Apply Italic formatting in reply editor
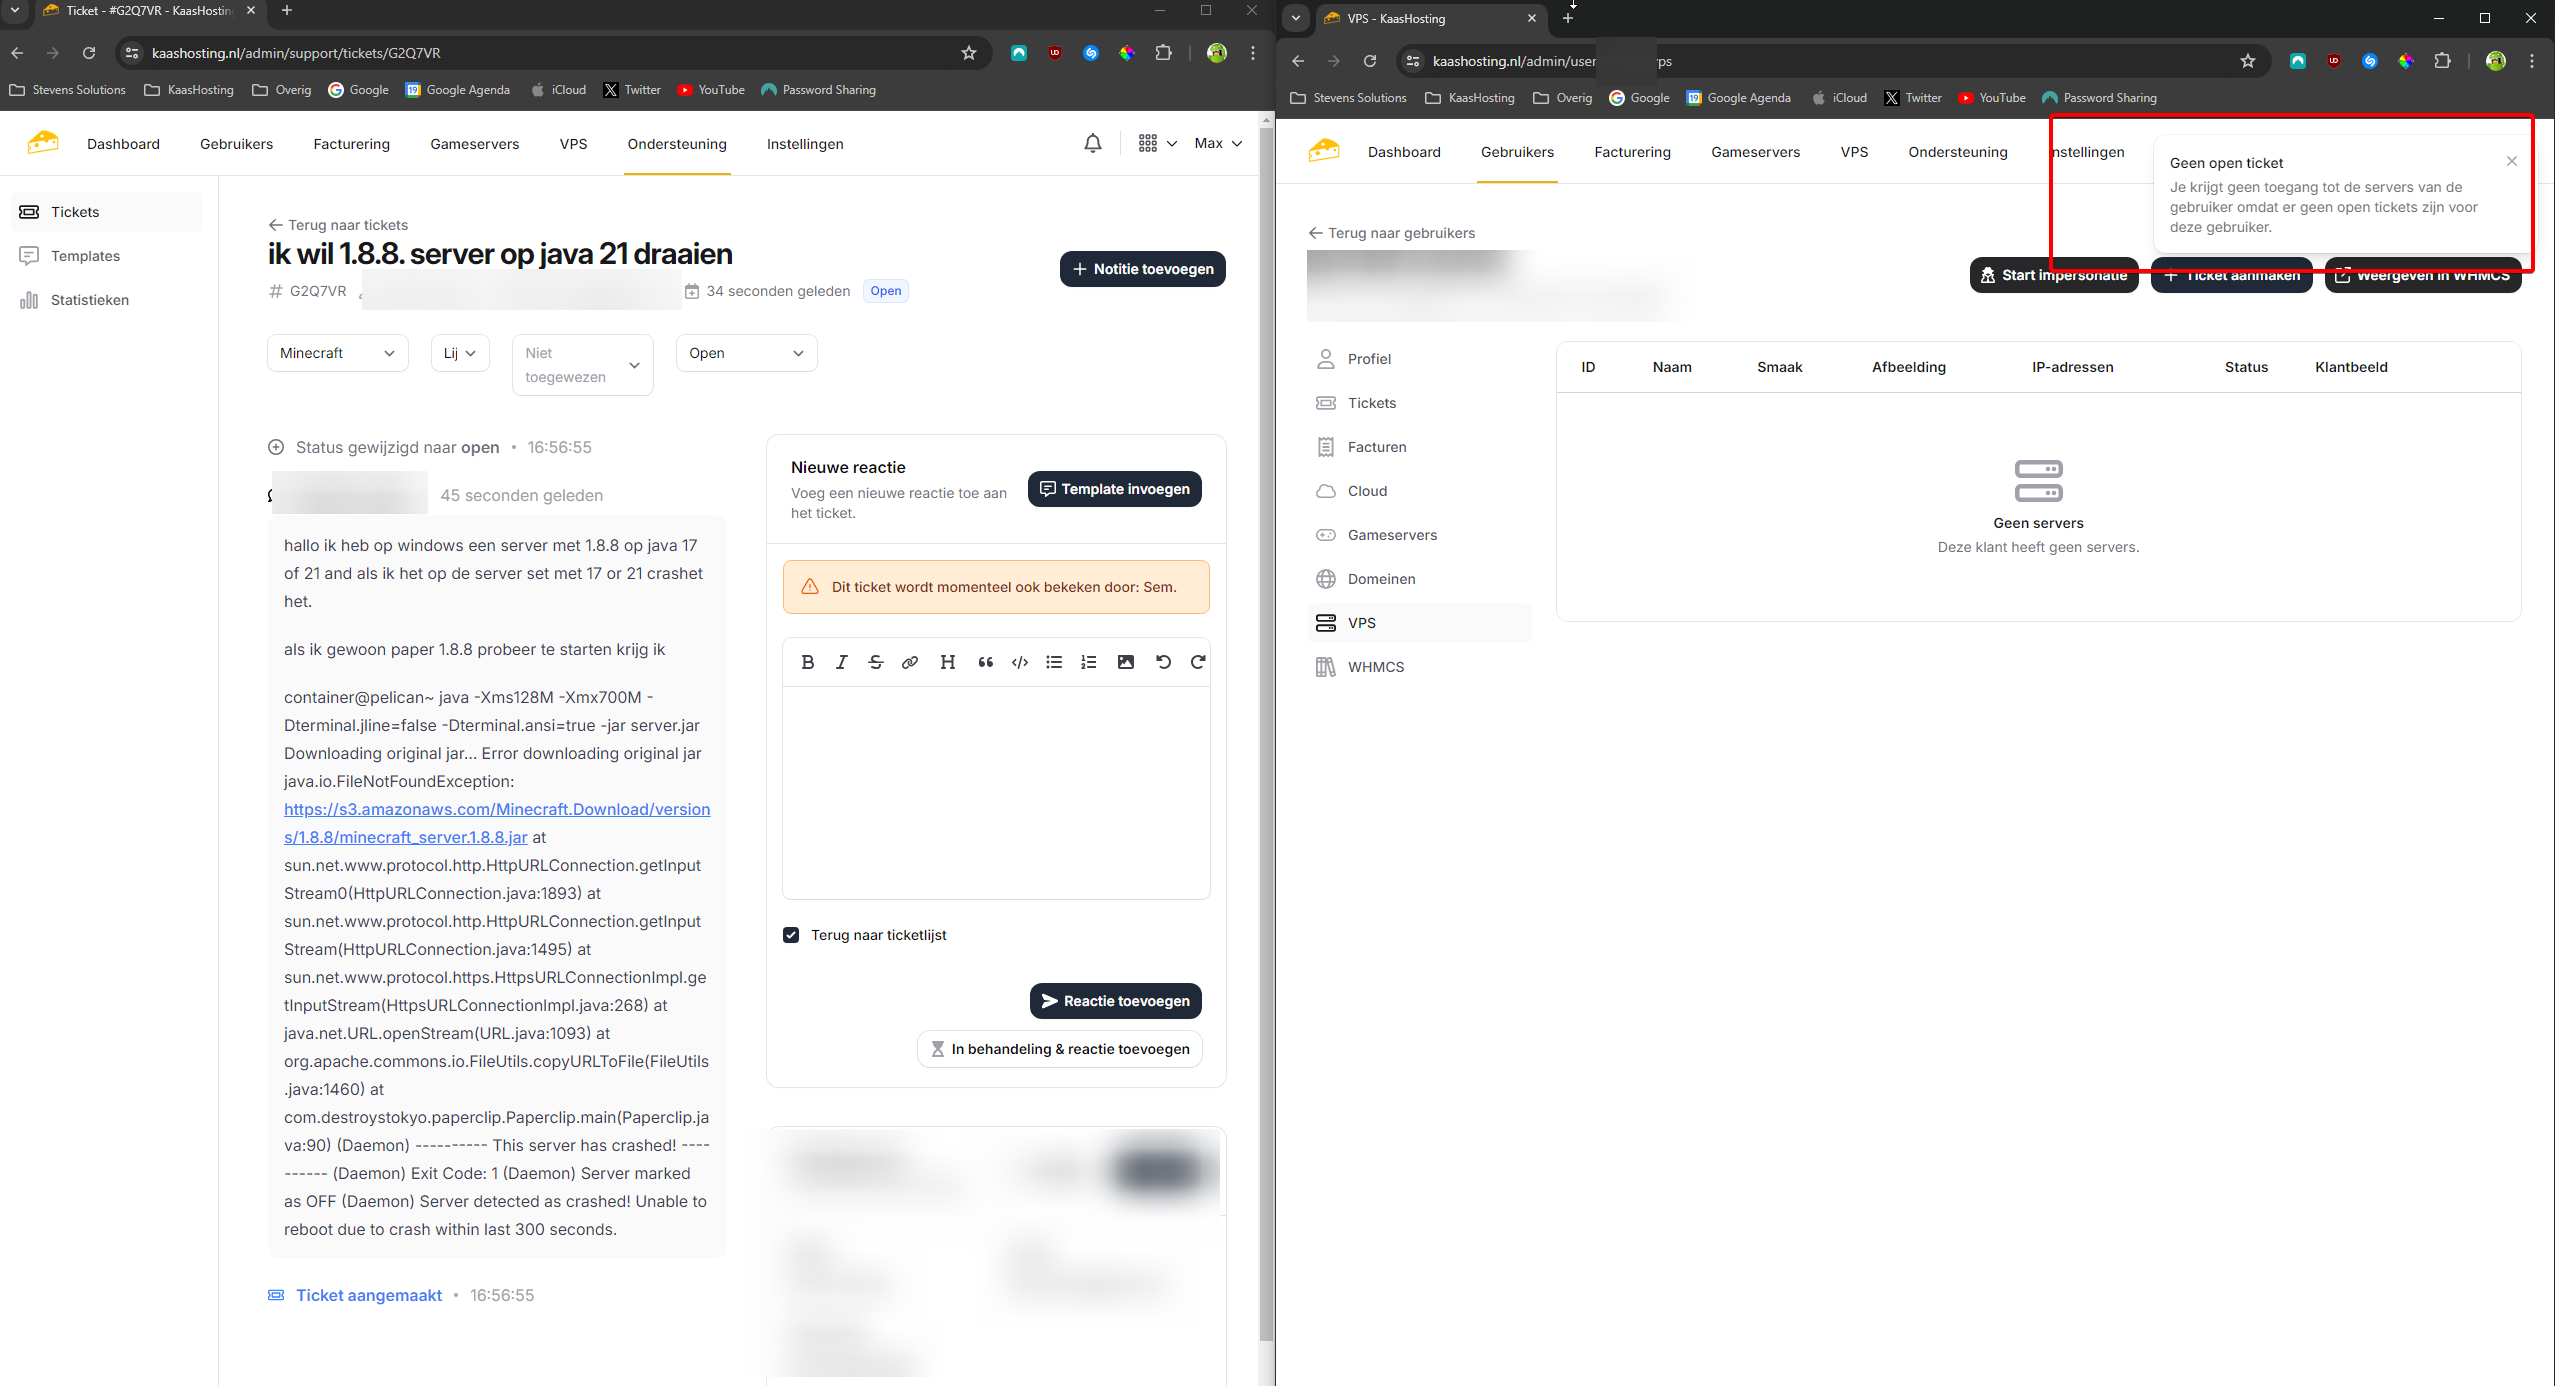 (x=842, y=662)
